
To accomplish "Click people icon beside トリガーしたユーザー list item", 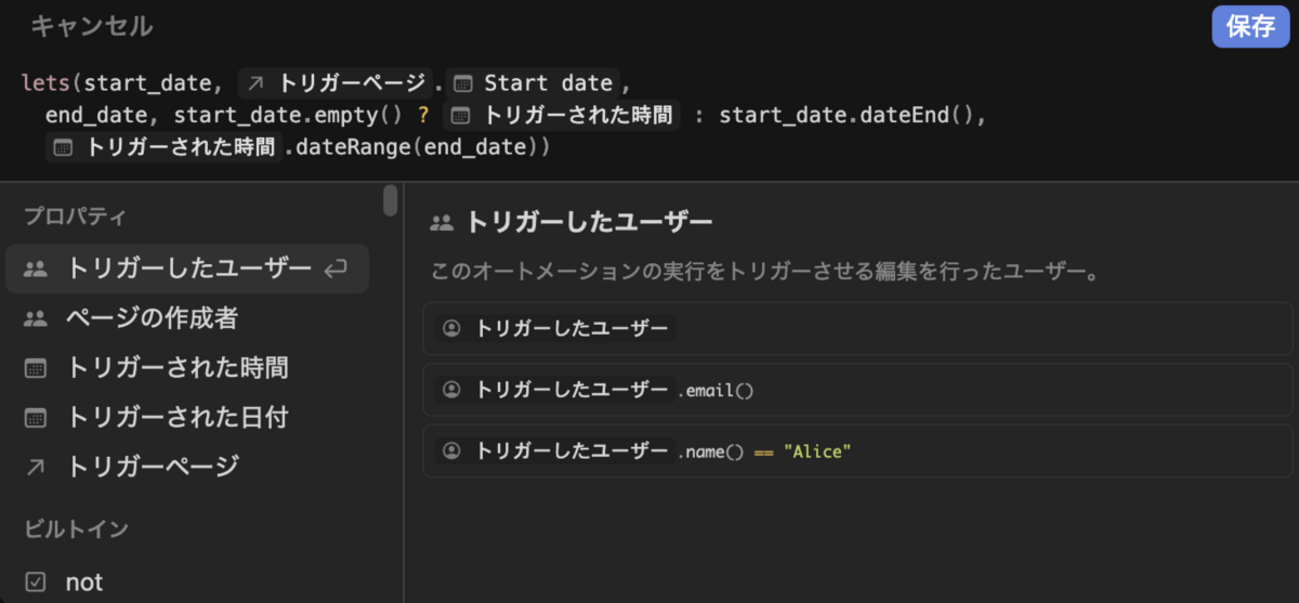I will click(x=35, y=268).
